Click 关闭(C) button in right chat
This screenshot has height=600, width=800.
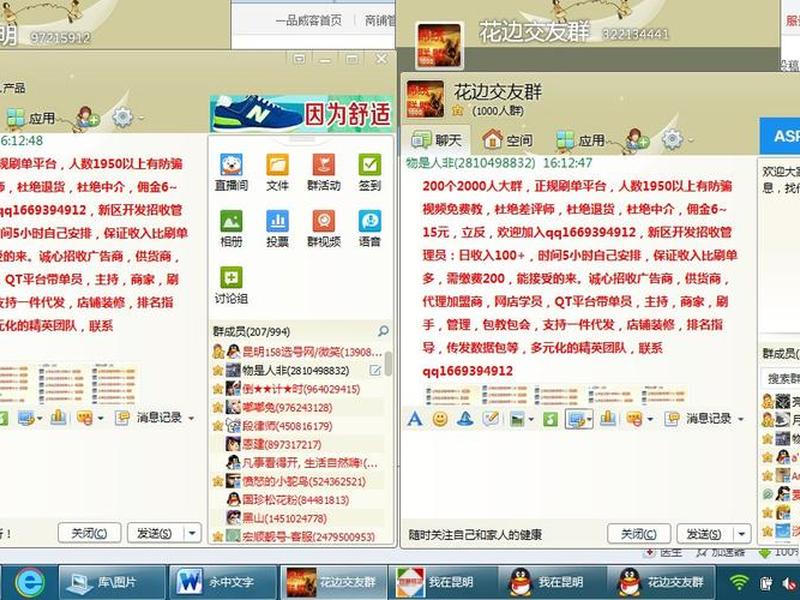(639, 534)
